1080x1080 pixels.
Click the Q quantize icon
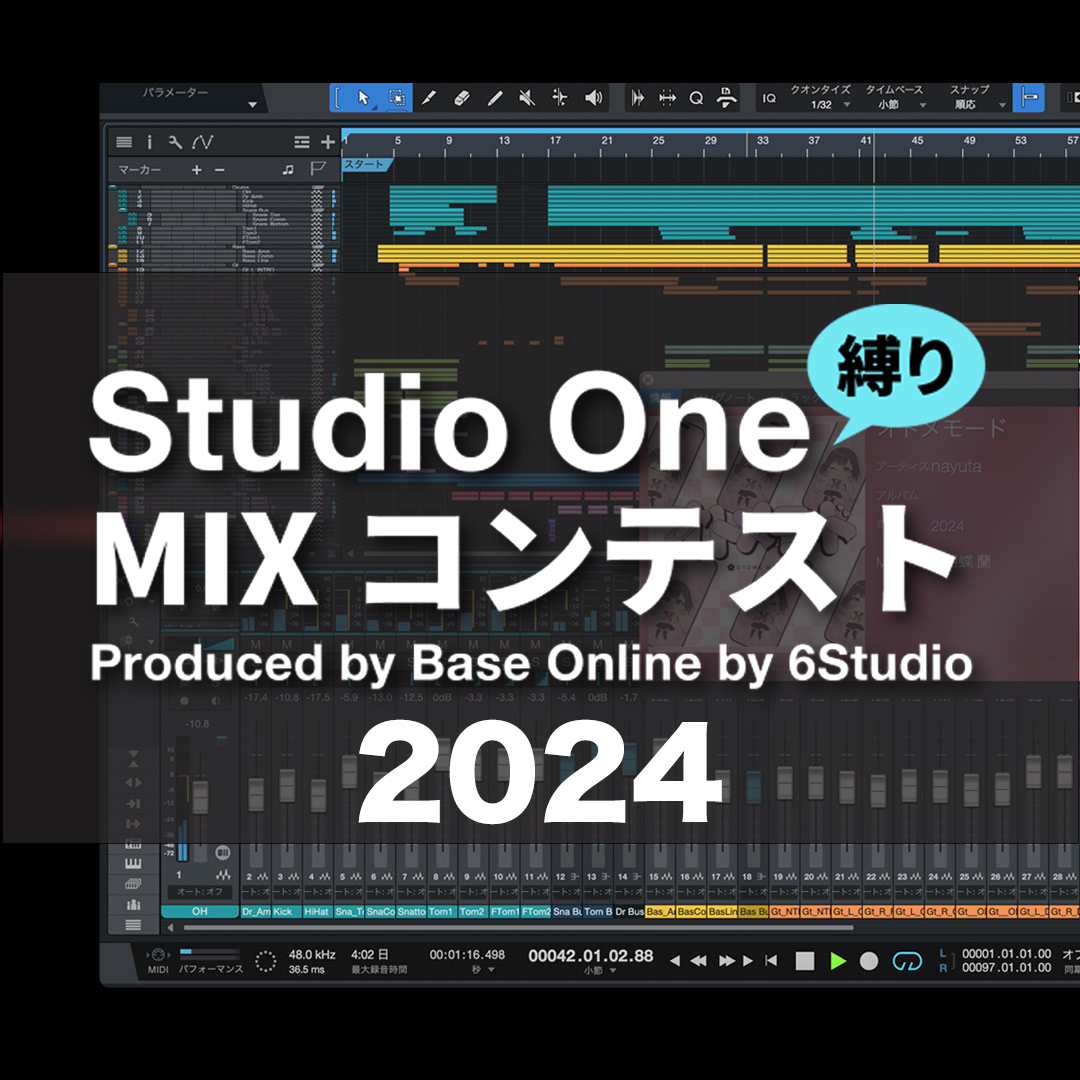(x=696, y=98)
